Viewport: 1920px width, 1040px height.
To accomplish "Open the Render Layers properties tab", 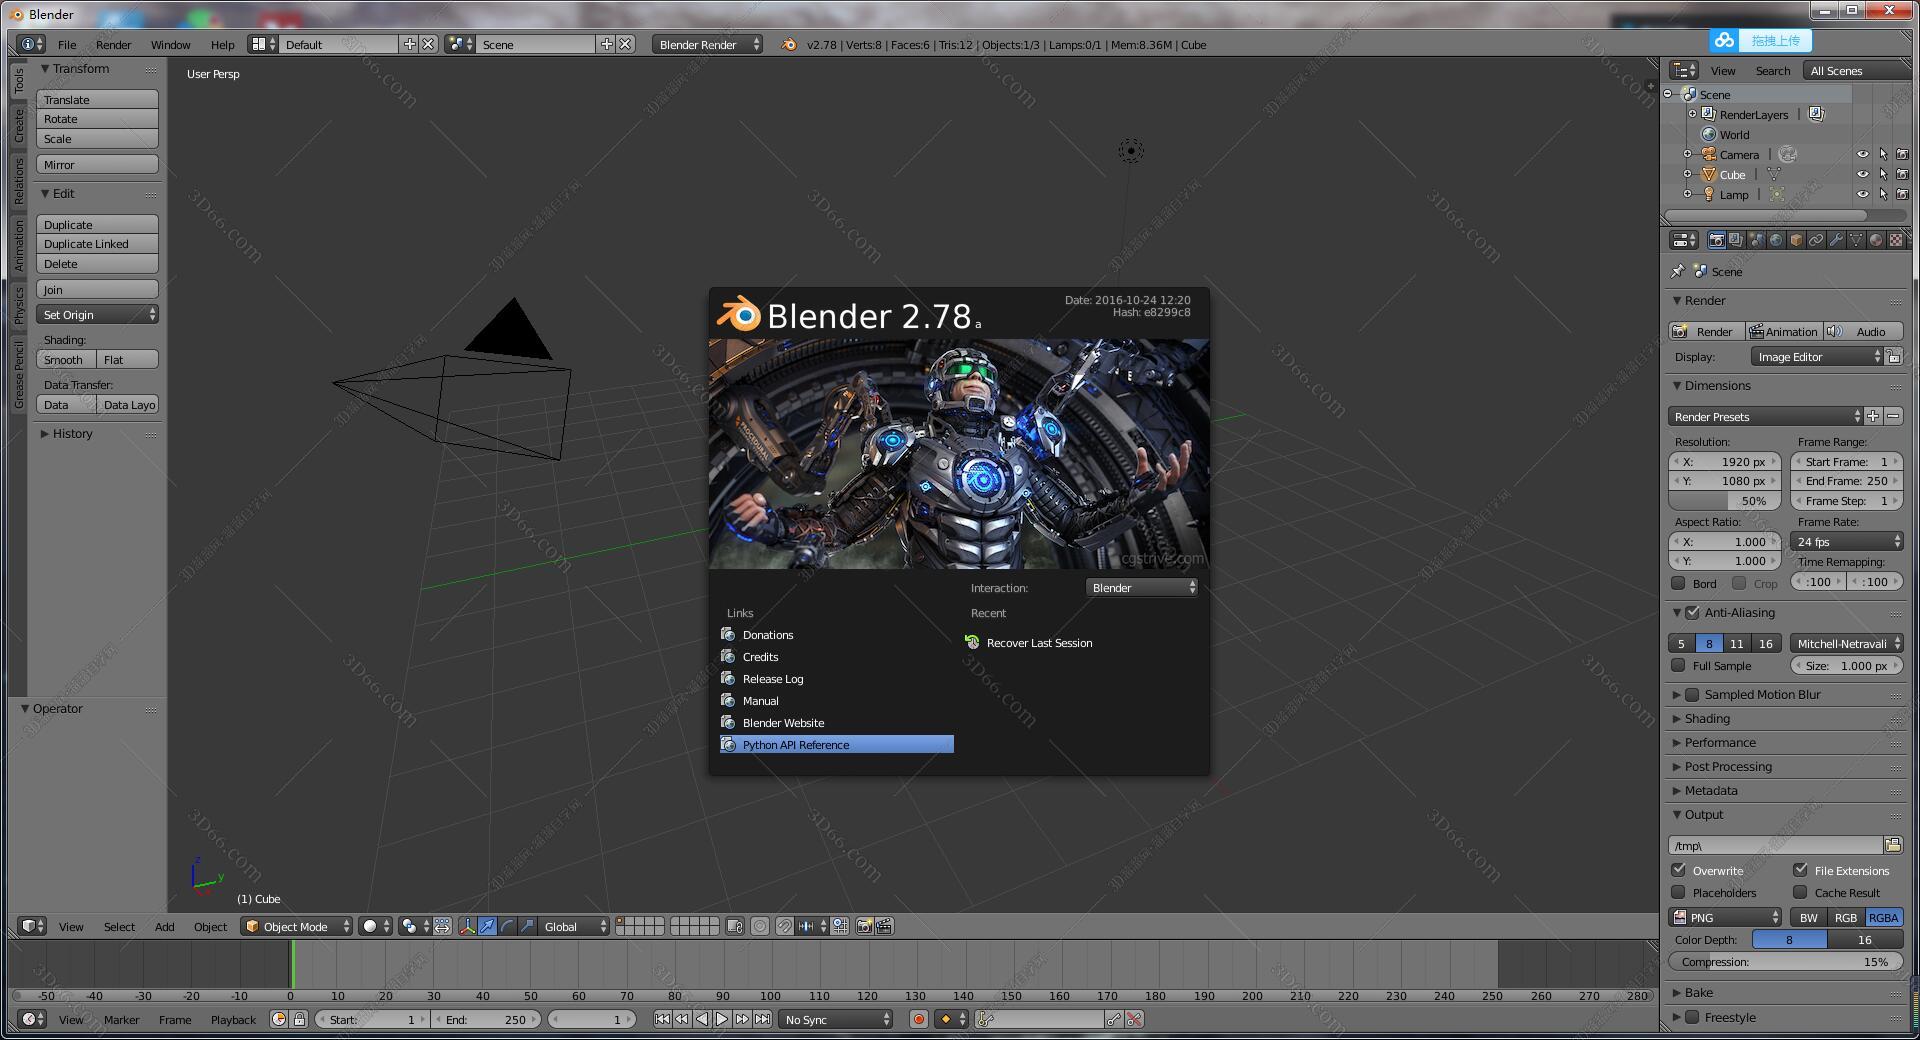I will pos(1736,240).
